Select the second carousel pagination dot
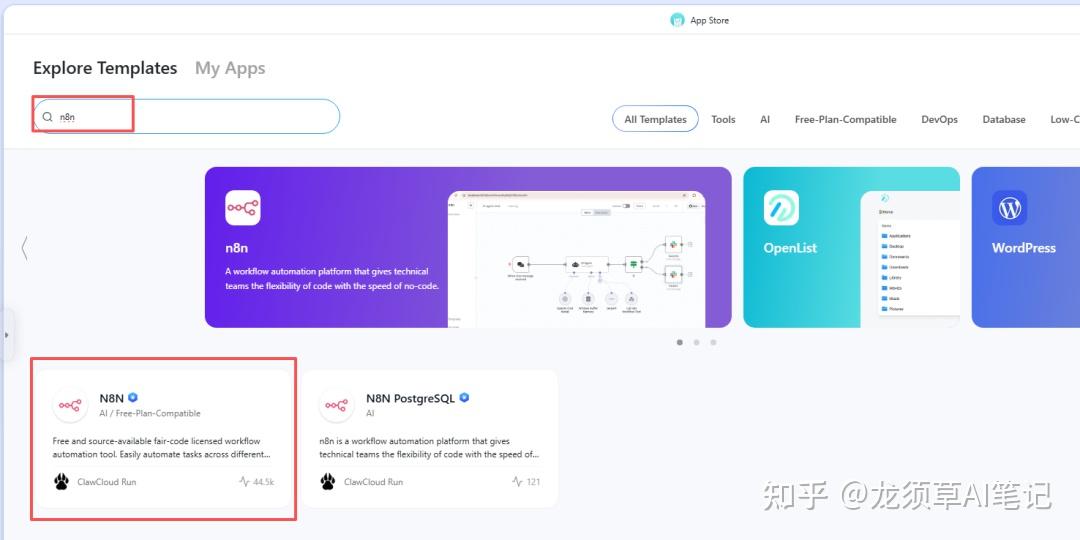 click(x=696, y=342)
